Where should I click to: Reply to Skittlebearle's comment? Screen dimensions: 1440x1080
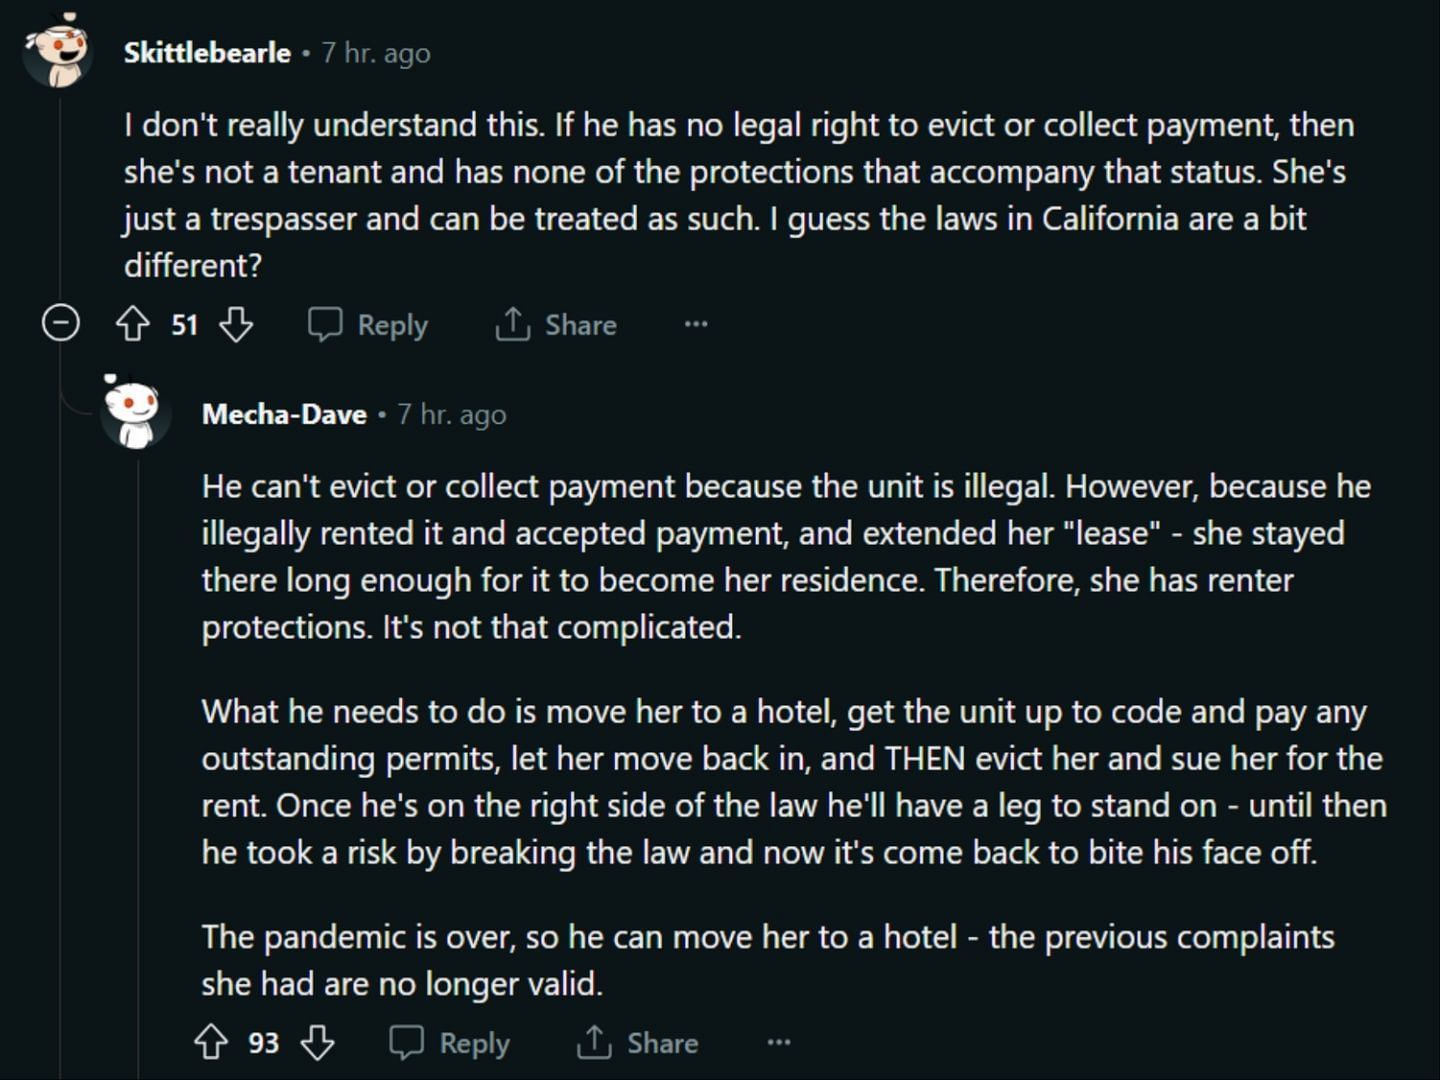pos(368,324)
